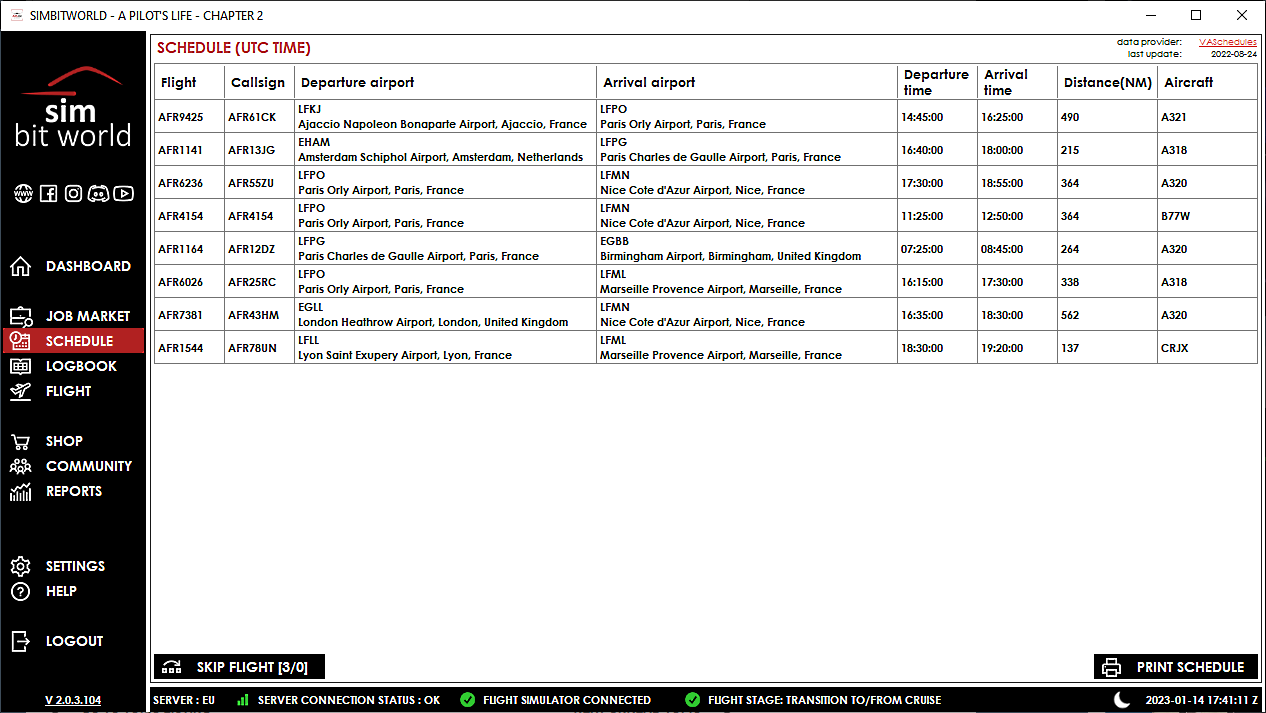Click the Settings gear icon

point(20,566)
